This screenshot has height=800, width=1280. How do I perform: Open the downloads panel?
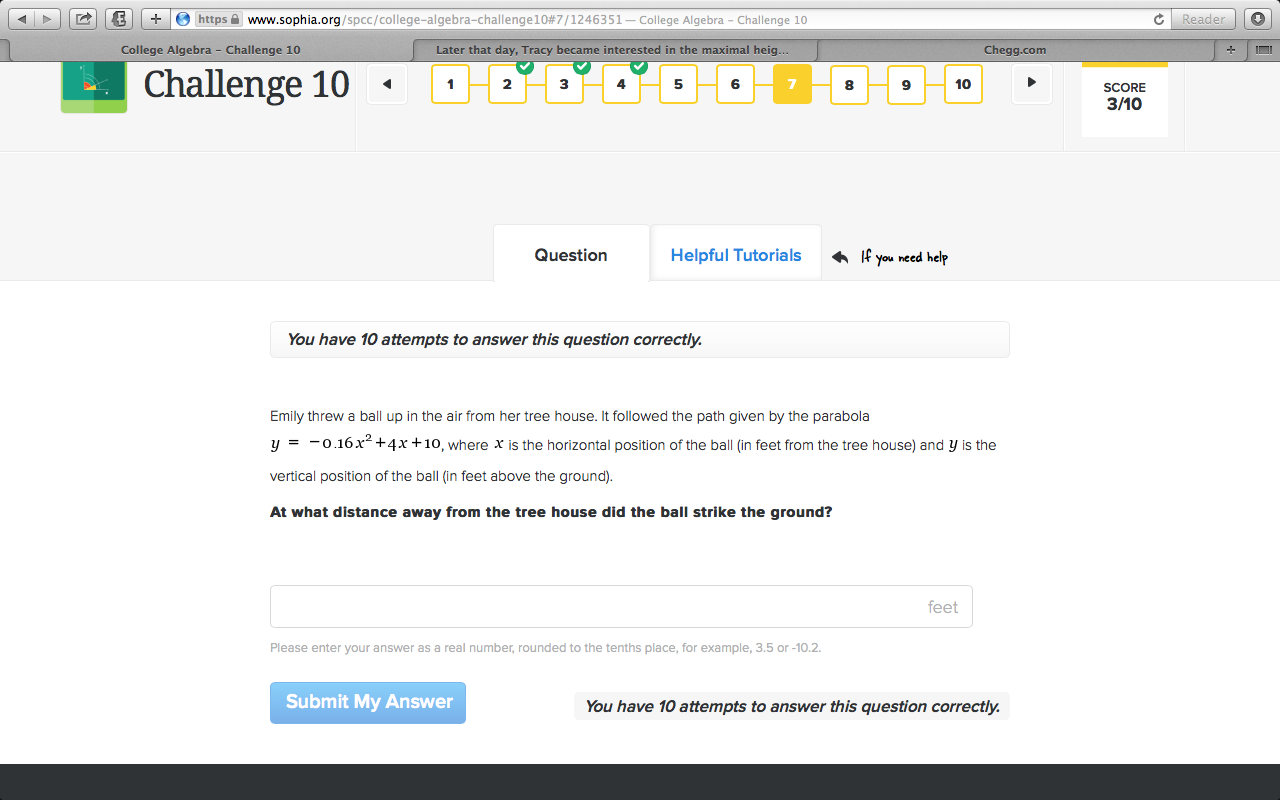pos(1258,19)
